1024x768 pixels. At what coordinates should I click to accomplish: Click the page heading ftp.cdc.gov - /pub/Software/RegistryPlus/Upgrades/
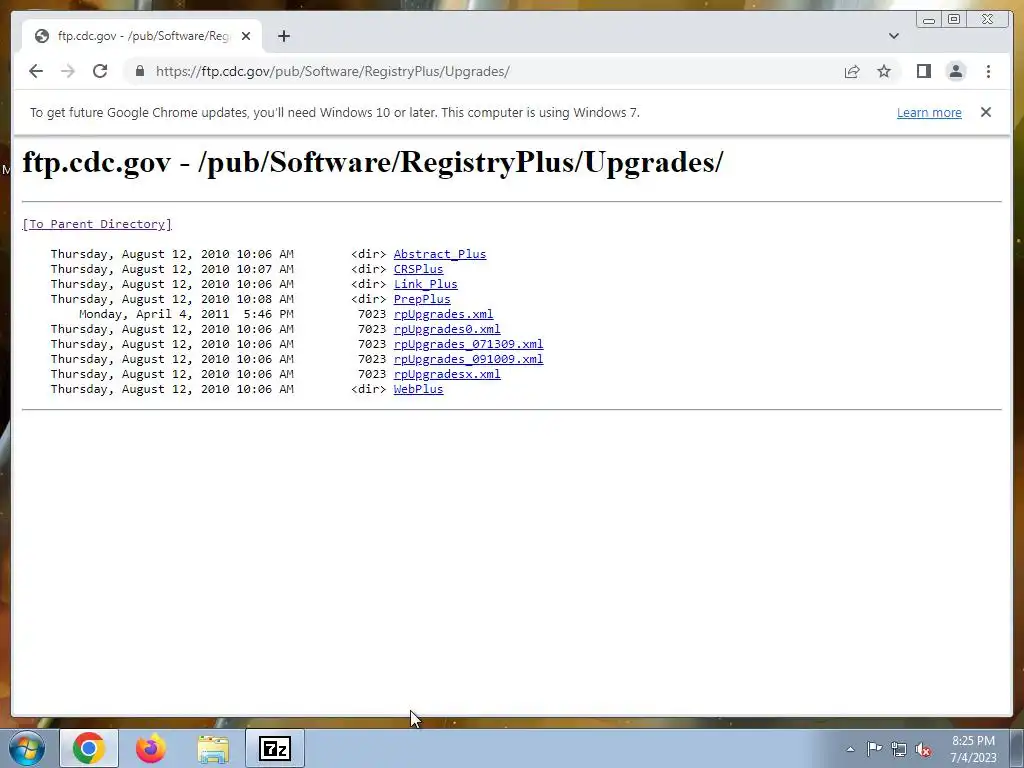click(373, 162)
